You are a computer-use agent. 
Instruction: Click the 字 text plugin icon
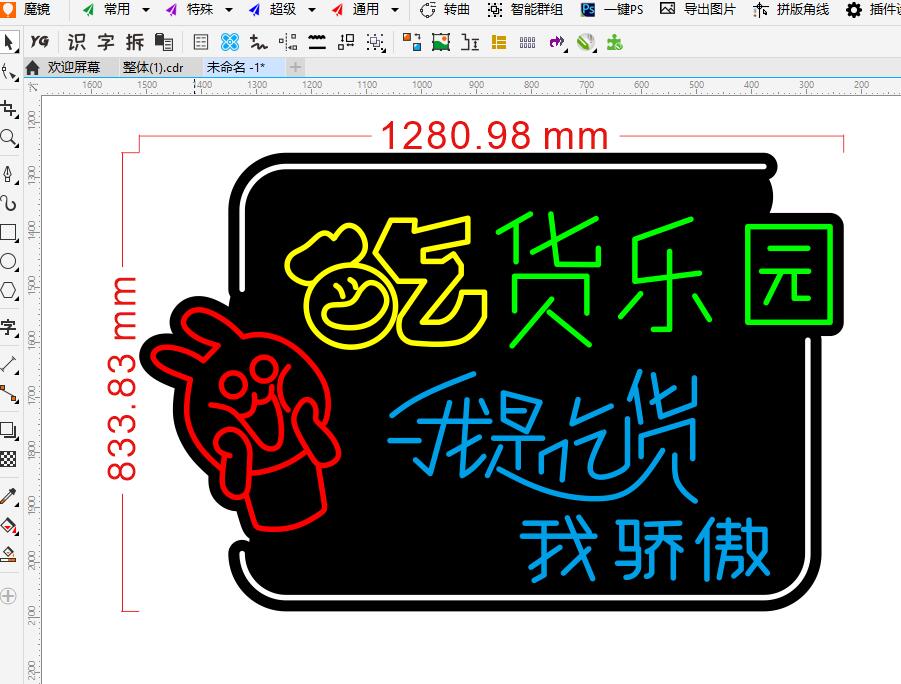coord(106,42)
